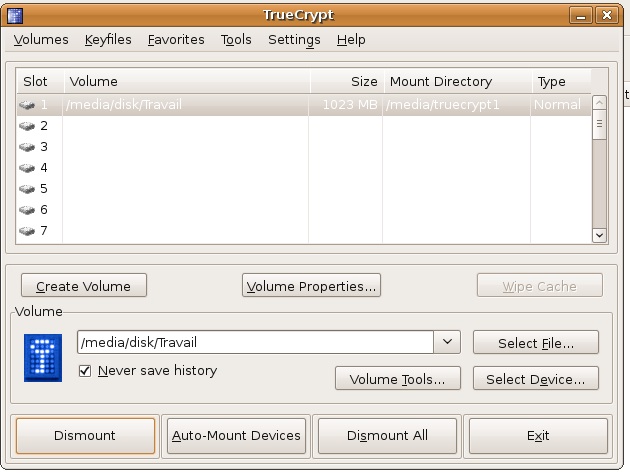
Task: Open the Volumes menu
Action: coord(41,40)
